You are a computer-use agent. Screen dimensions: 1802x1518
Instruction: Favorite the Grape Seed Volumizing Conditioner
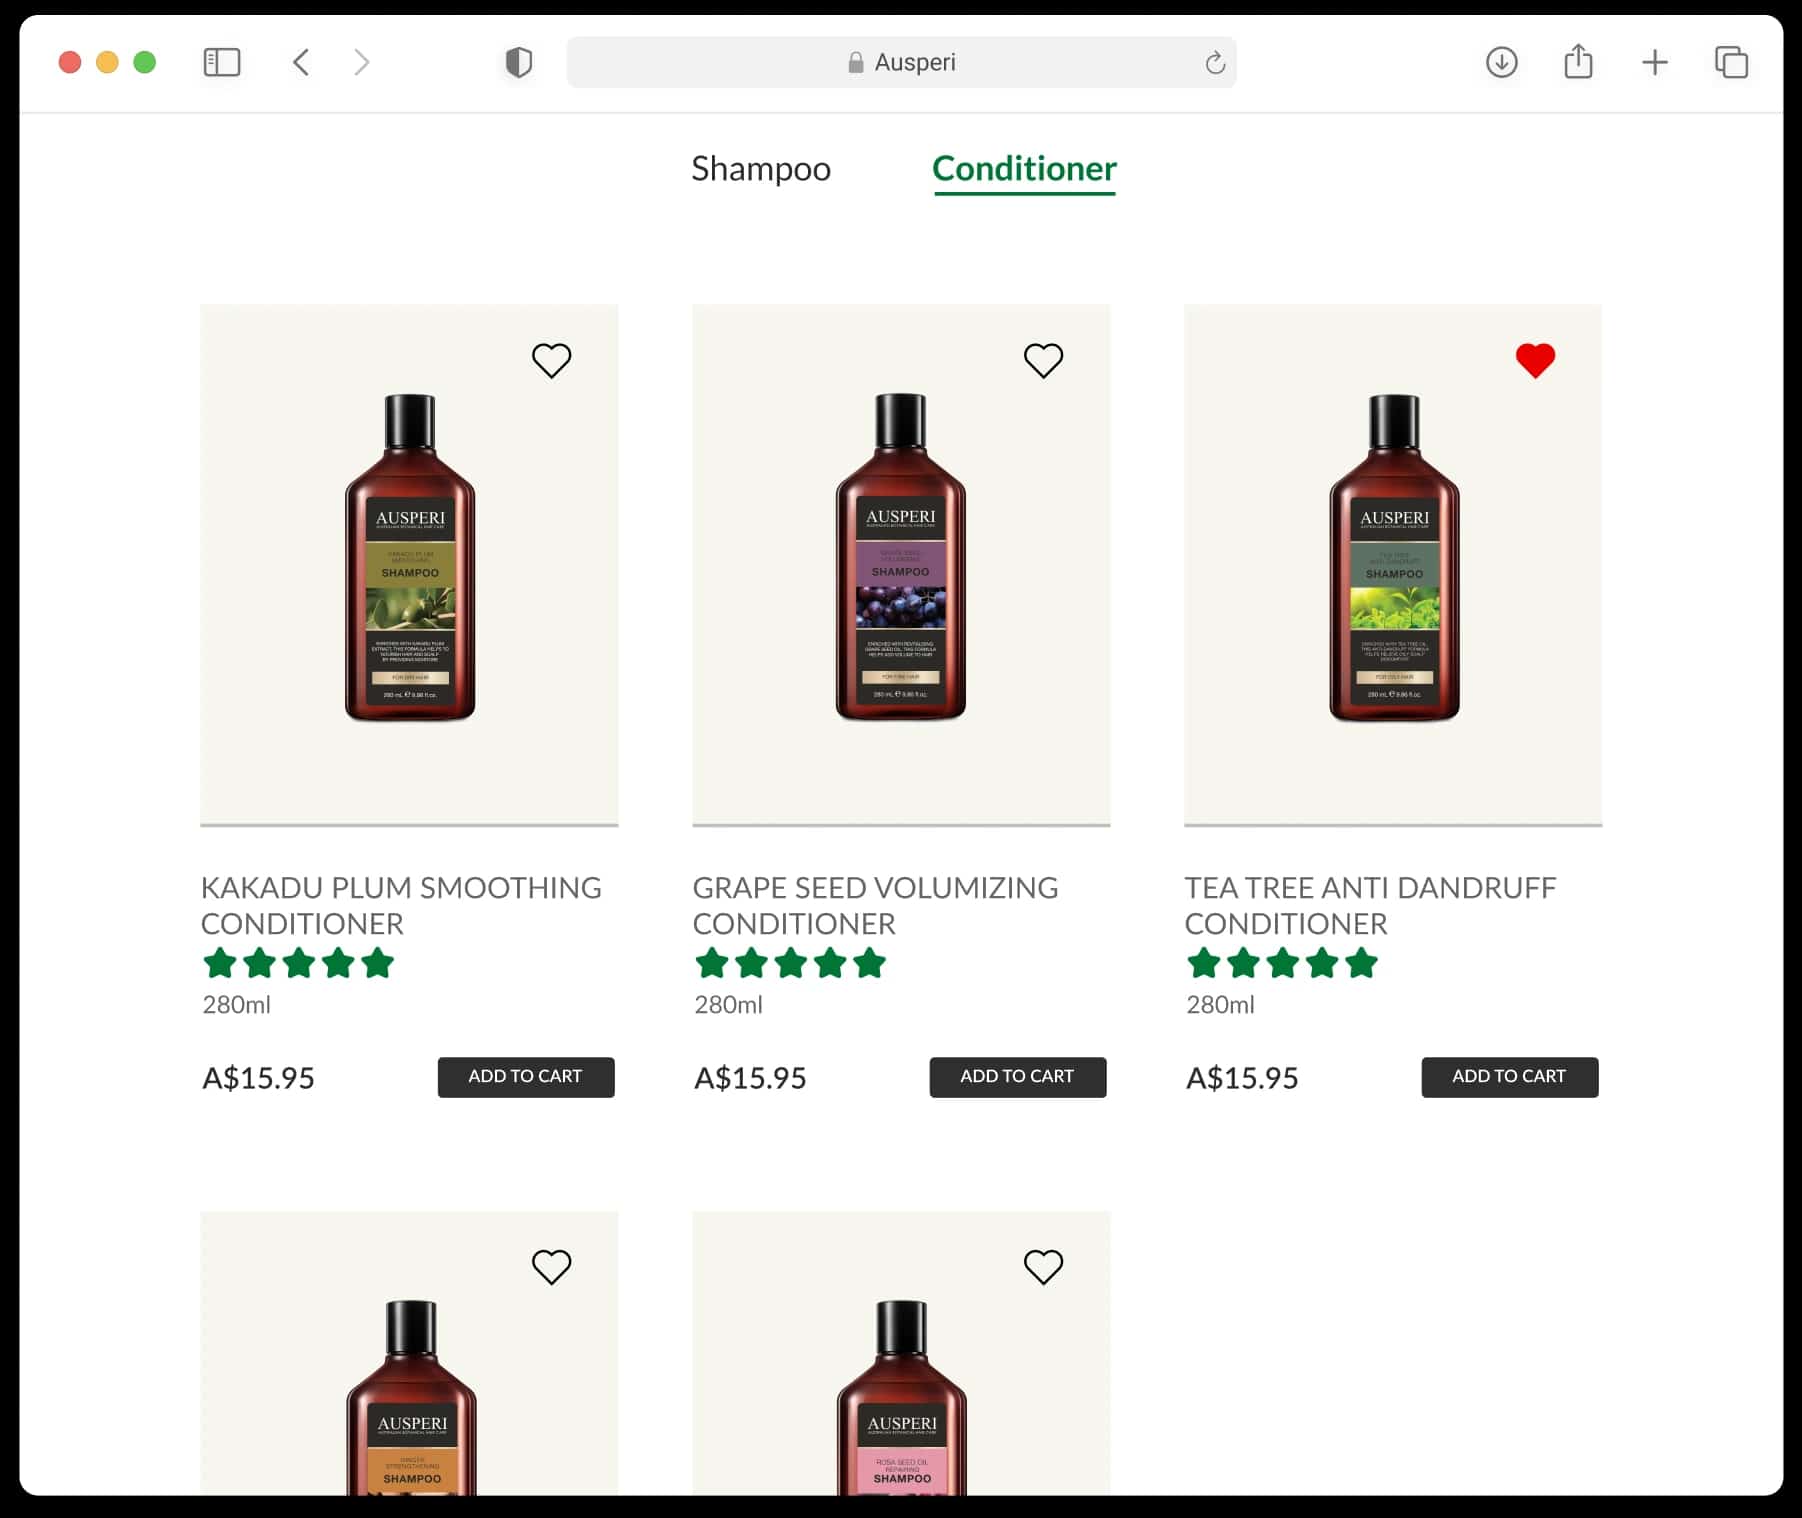(x=1043, y=360)
